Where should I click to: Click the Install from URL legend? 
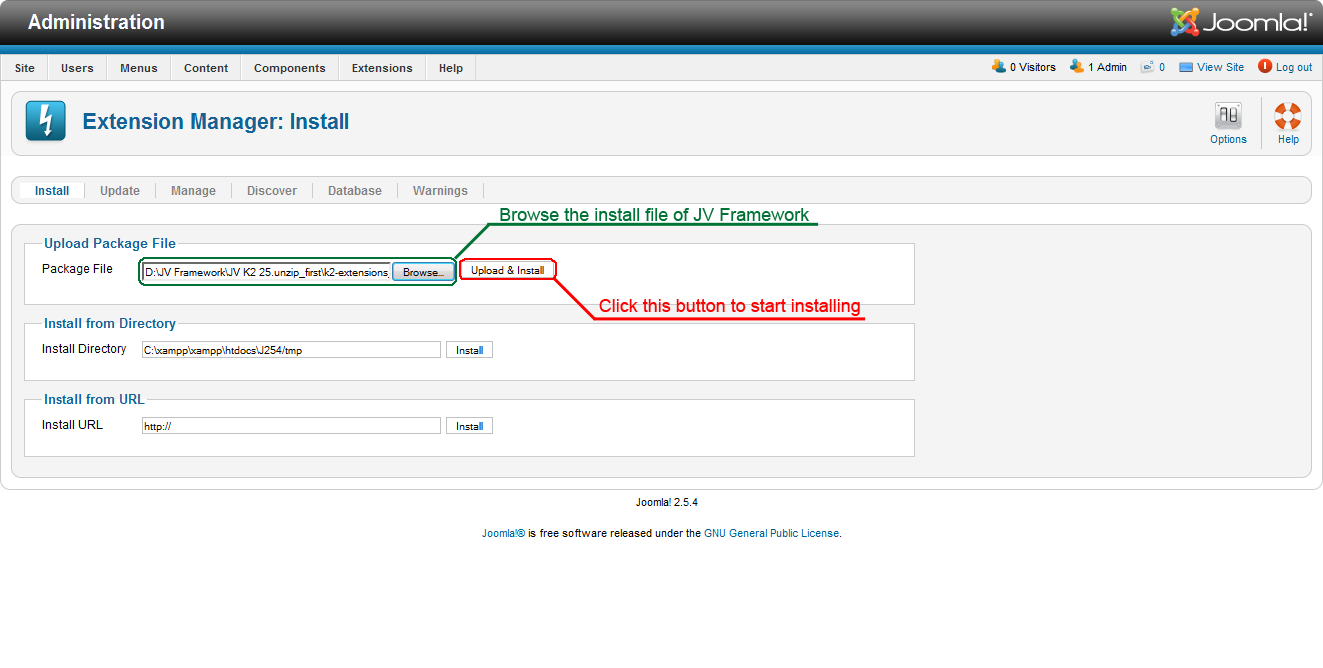(94, 400)
